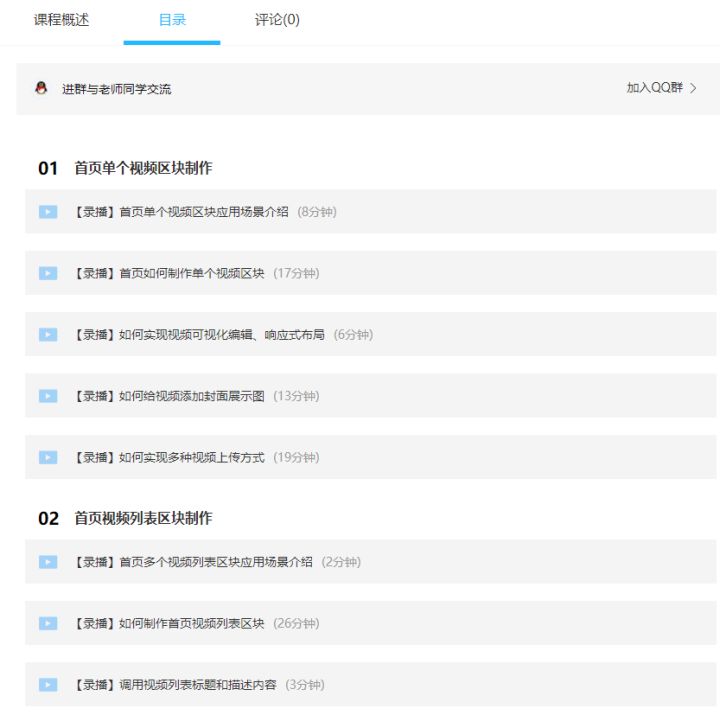Screen dimensions: 720x715
Task: Switch to the 课程概述 tab
Action: click(x=61, y=20)
